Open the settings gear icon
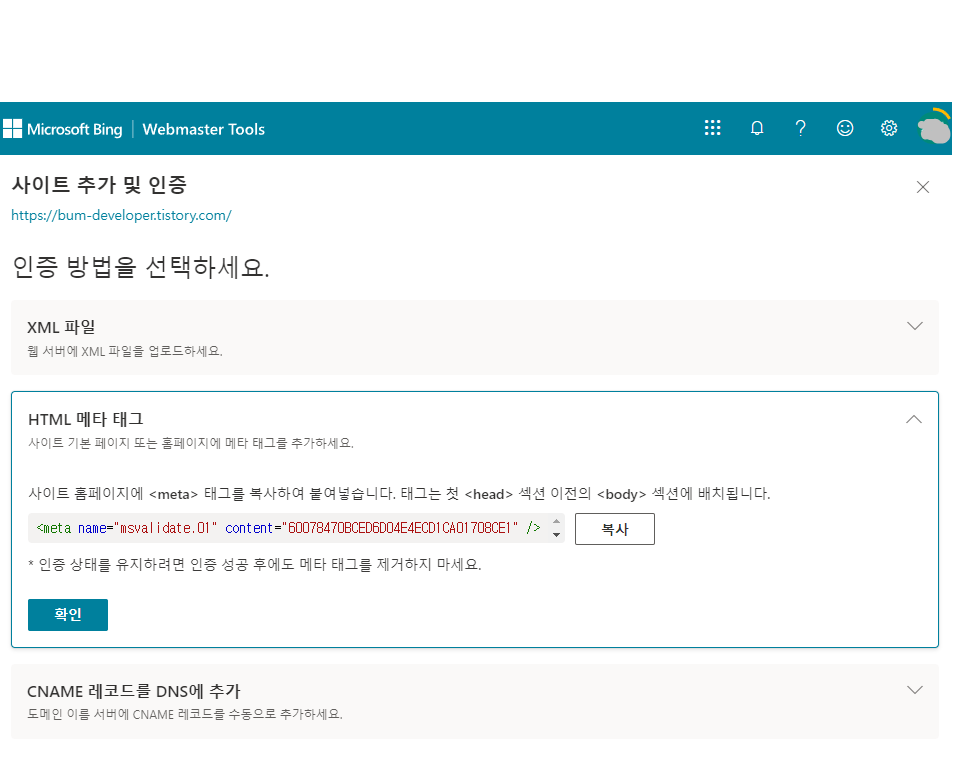Viewport: 956px width, 766px height. [x=889, y=128]
